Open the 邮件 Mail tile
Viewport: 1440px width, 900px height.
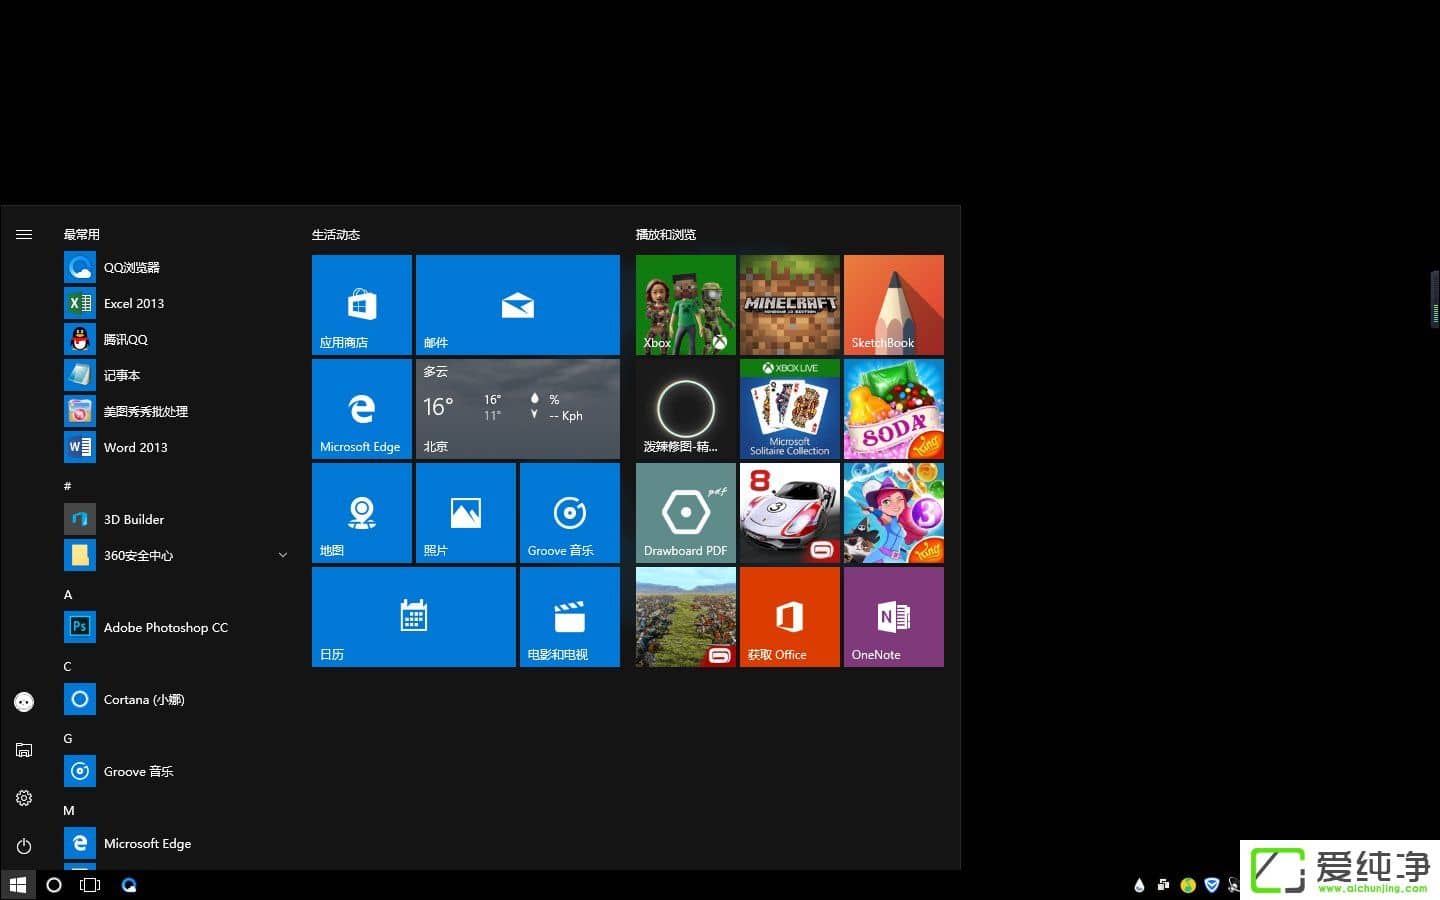point(517,305)
